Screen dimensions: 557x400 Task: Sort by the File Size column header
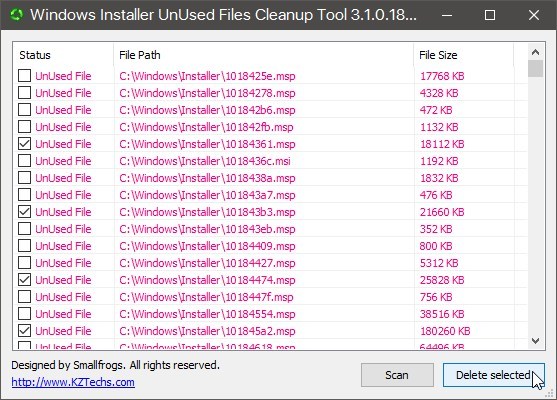(x=464, y=55)
